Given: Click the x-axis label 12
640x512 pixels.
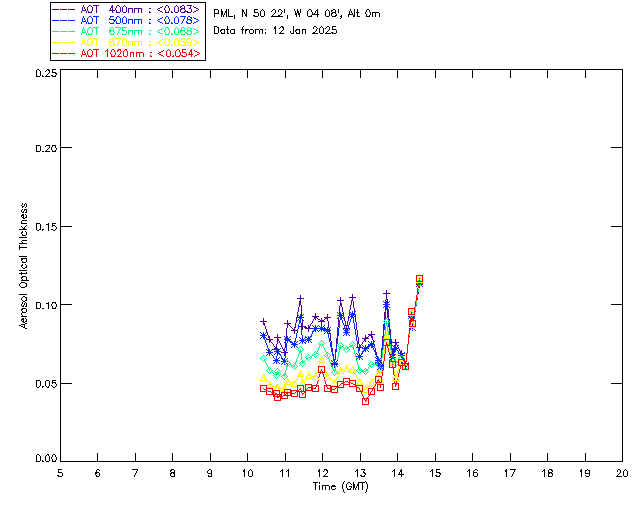Looking at the screenshot, I should pyautogui.click(x=322, y=473).
